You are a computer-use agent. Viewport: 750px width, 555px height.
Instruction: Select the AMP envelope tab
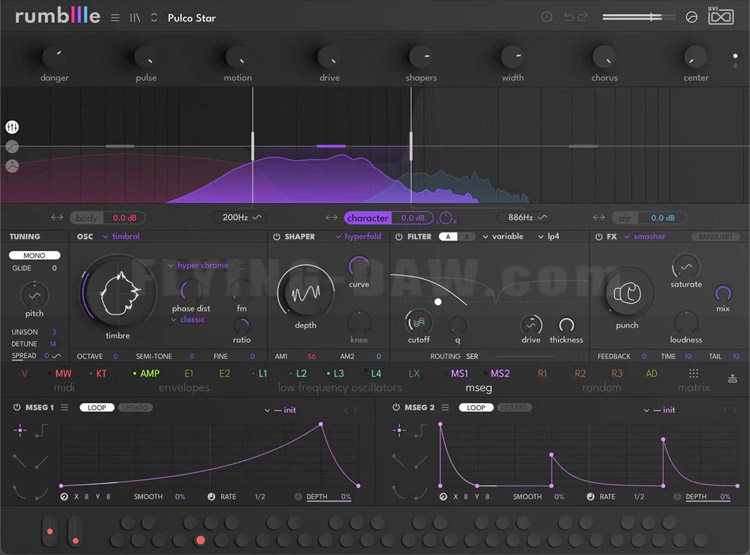150,374
